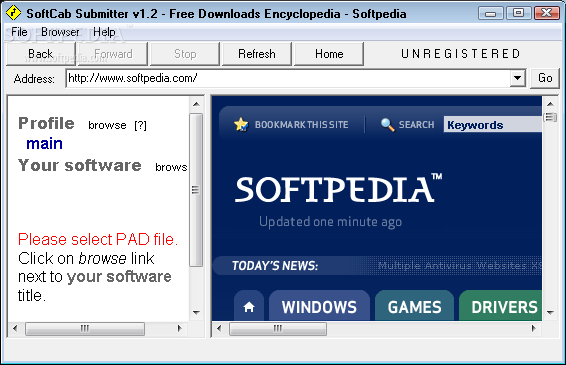566x365 pixels.
Task: Minimize the SoftCab Submitter window
Action: pos(490,13)
